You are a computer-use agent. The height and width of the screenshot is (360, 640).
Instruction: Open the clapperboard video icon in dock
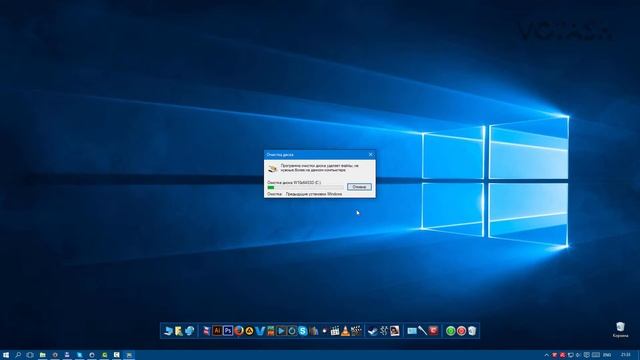click(356, 331)
